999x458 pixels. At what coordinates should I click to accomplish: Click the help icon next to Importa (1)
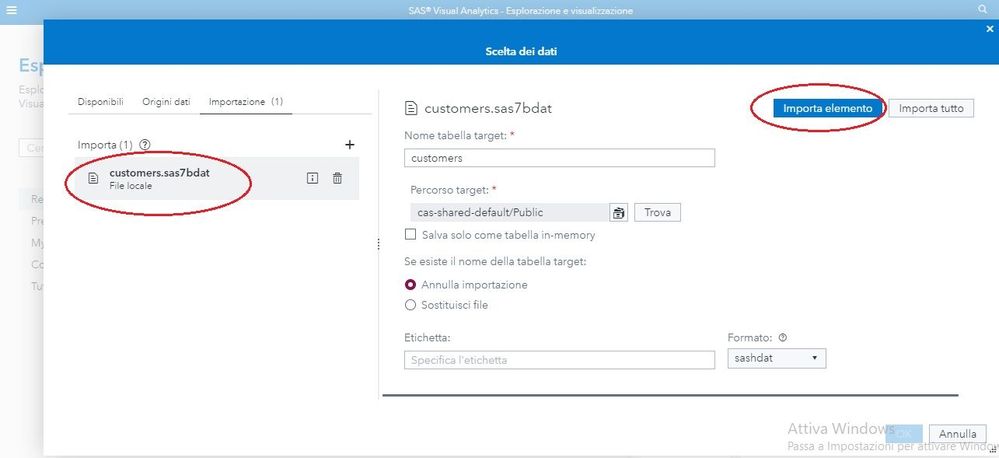coord(144,145)
